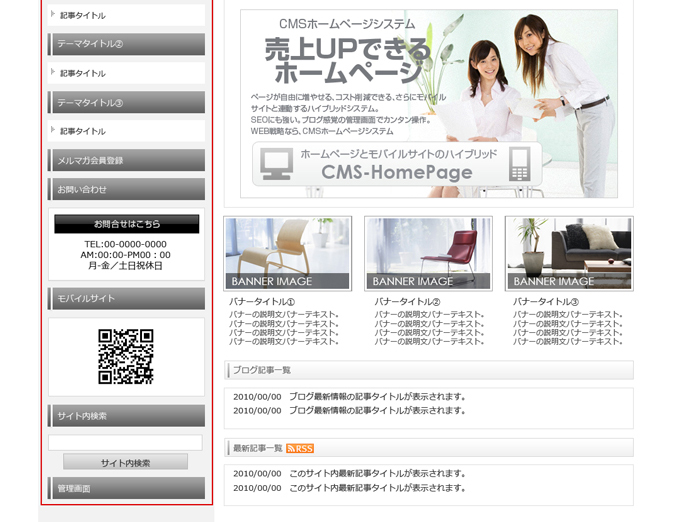Click the QR code under モバイルサイト
This screenshot has height=522, width=680.
click(x=126, y=357)
